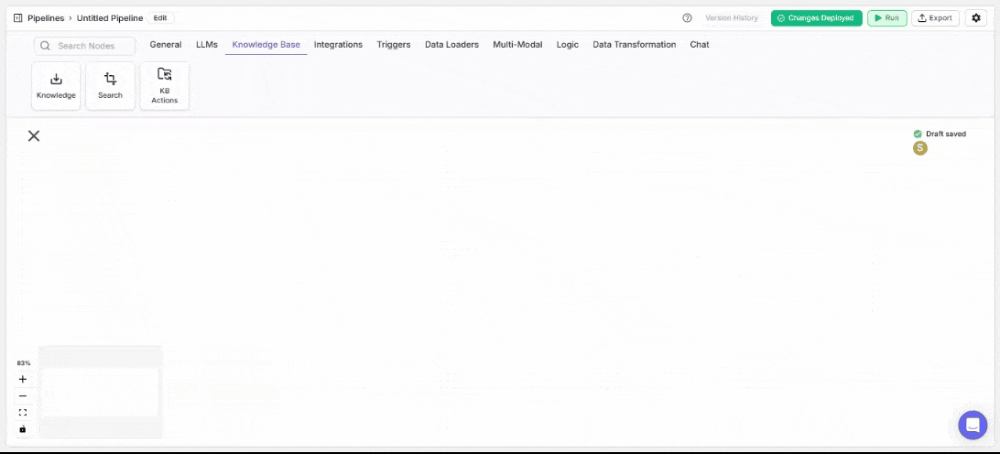Image resolution: width=1000 pixels, height=454 pixels.
Task: Zoom out on the canvas
Action: [23, 396]
